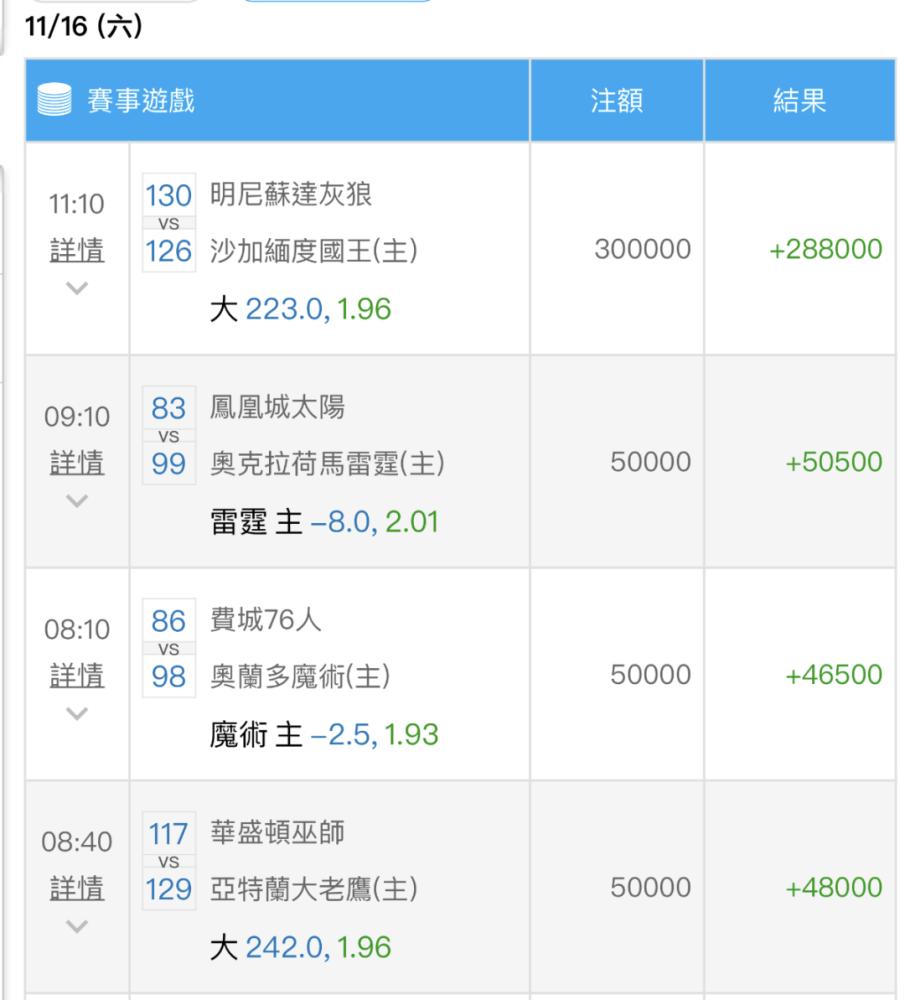Open 詳情 for the 08:40 game

coord(77,888)
